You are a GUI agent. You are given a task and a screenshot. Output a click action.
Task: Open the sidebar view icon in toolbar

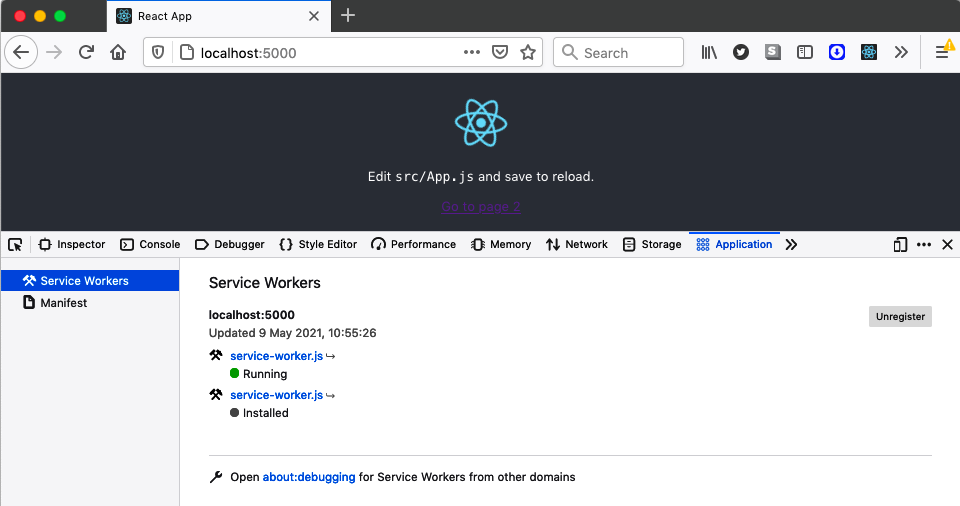[x=805, y=53]
